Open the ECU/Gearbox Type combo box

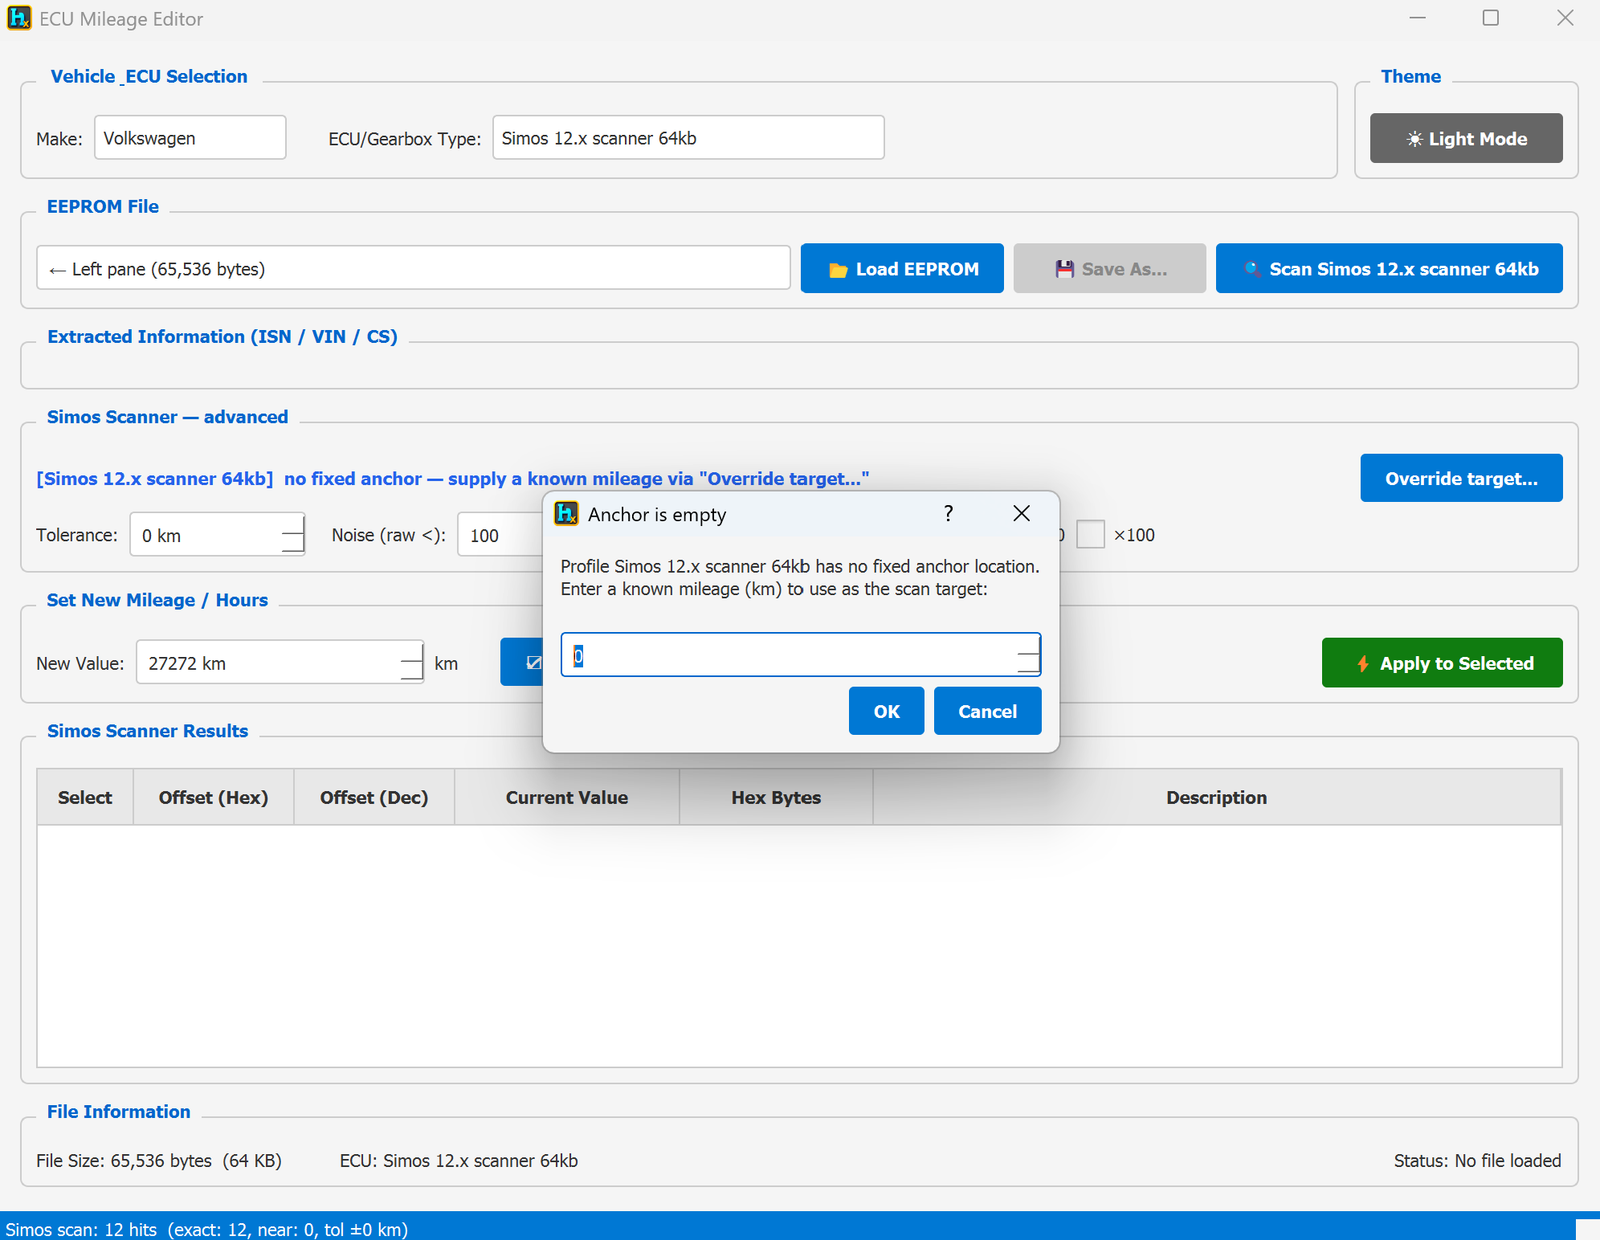pyautogui.click(x=688, y=137)
